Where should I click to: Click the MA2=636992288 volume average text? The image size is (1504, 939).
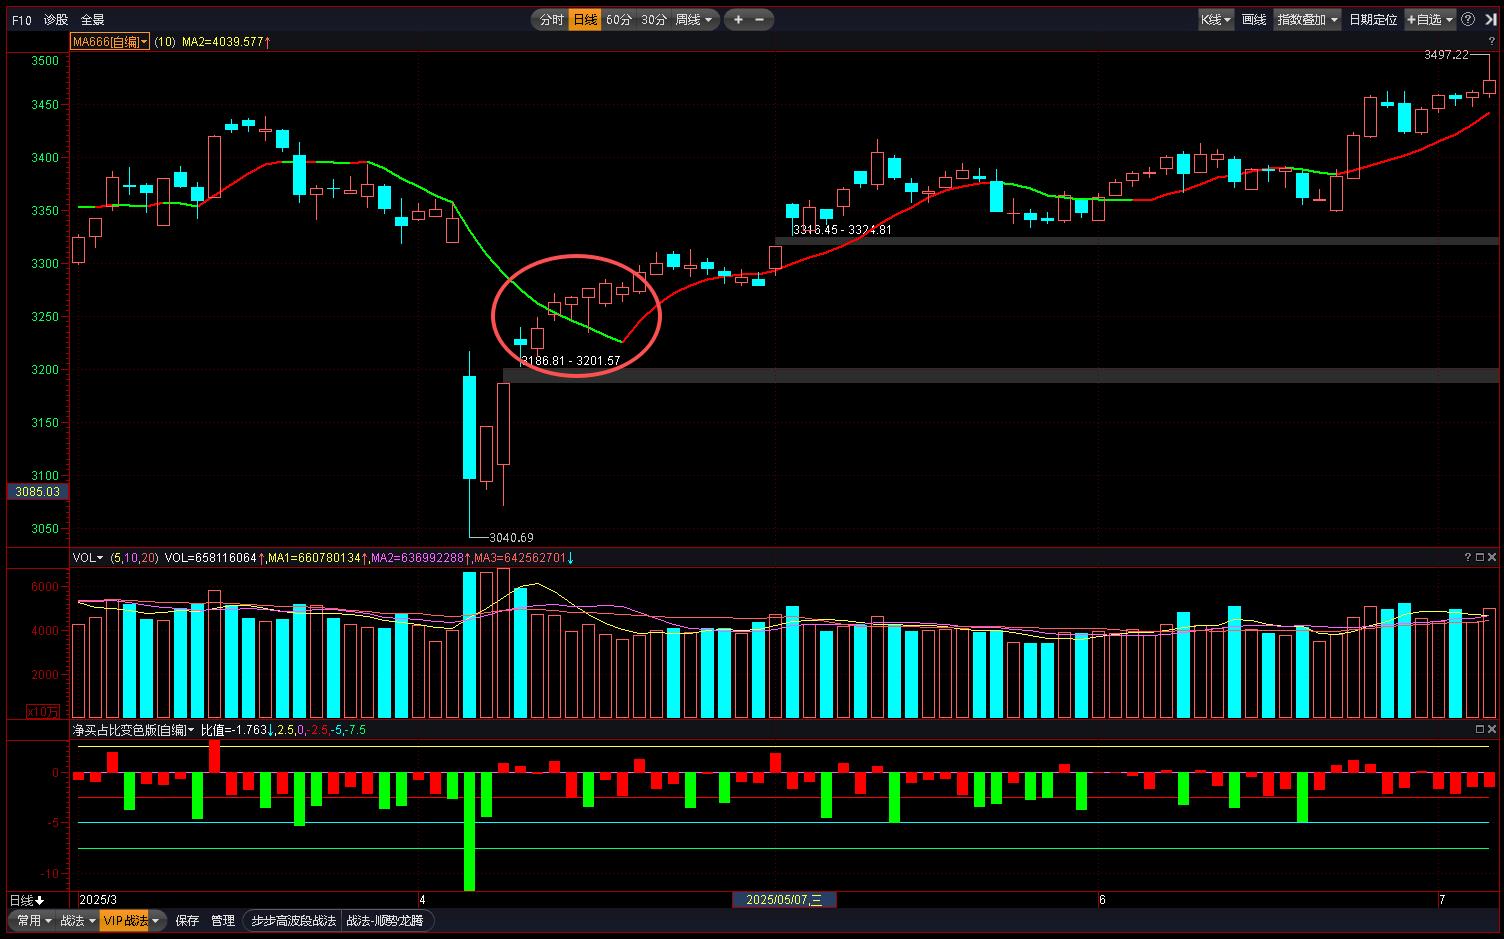click(x=421, y=557)
